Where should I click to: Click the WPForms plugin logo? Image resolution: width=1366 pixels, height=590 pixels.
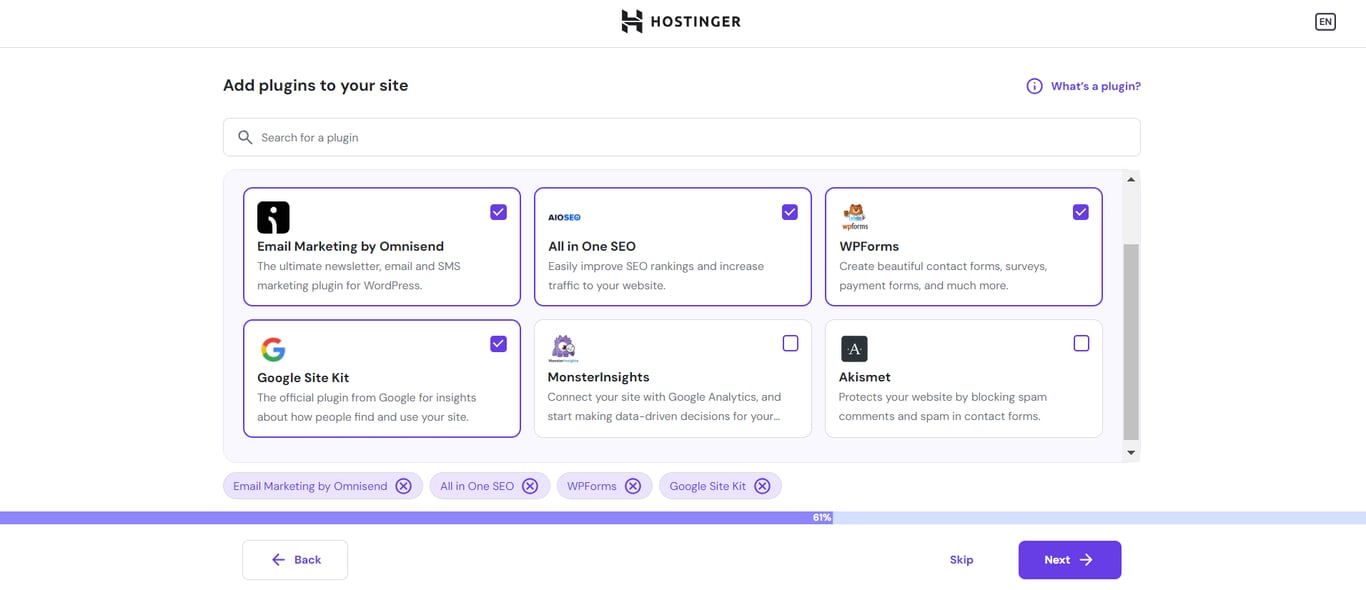coord(855,216)
